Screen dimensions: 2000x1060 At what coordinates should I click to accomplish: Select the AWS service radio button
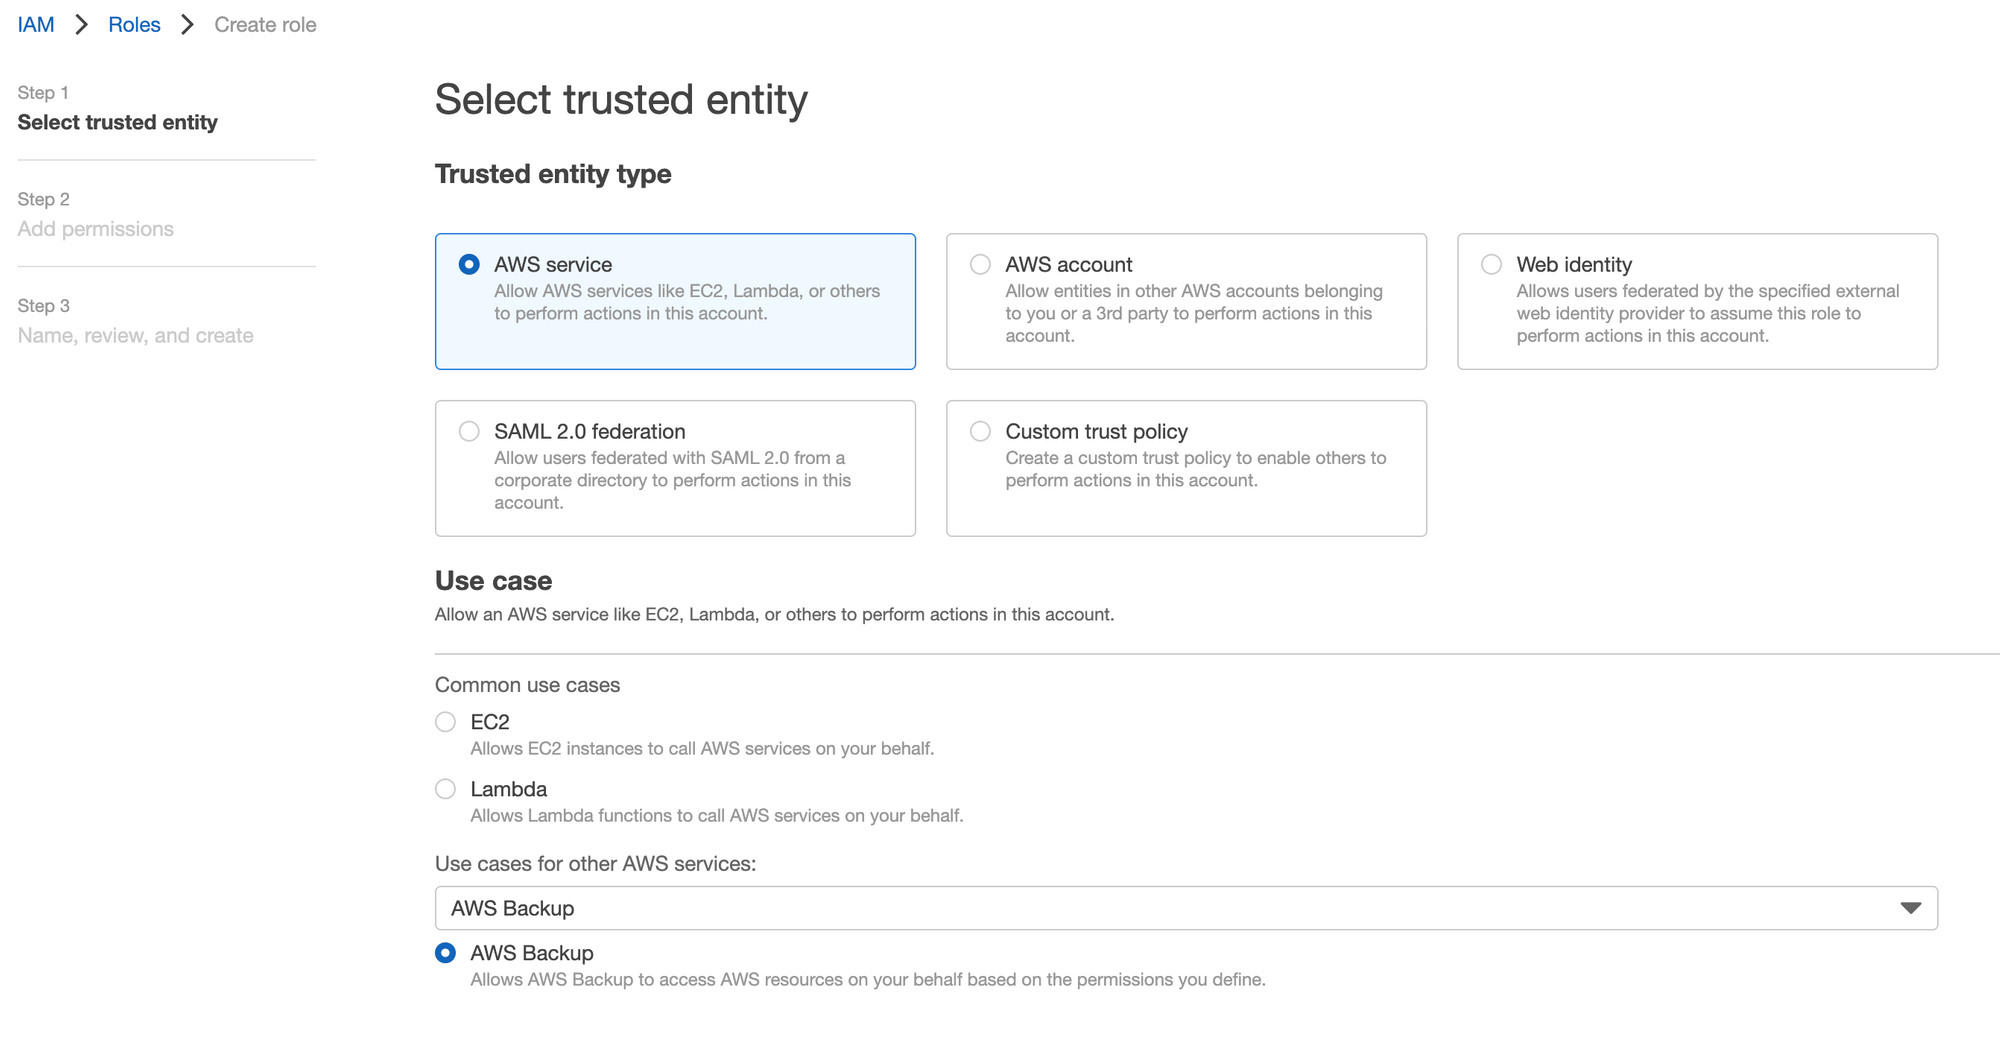[x=469, y=265]
